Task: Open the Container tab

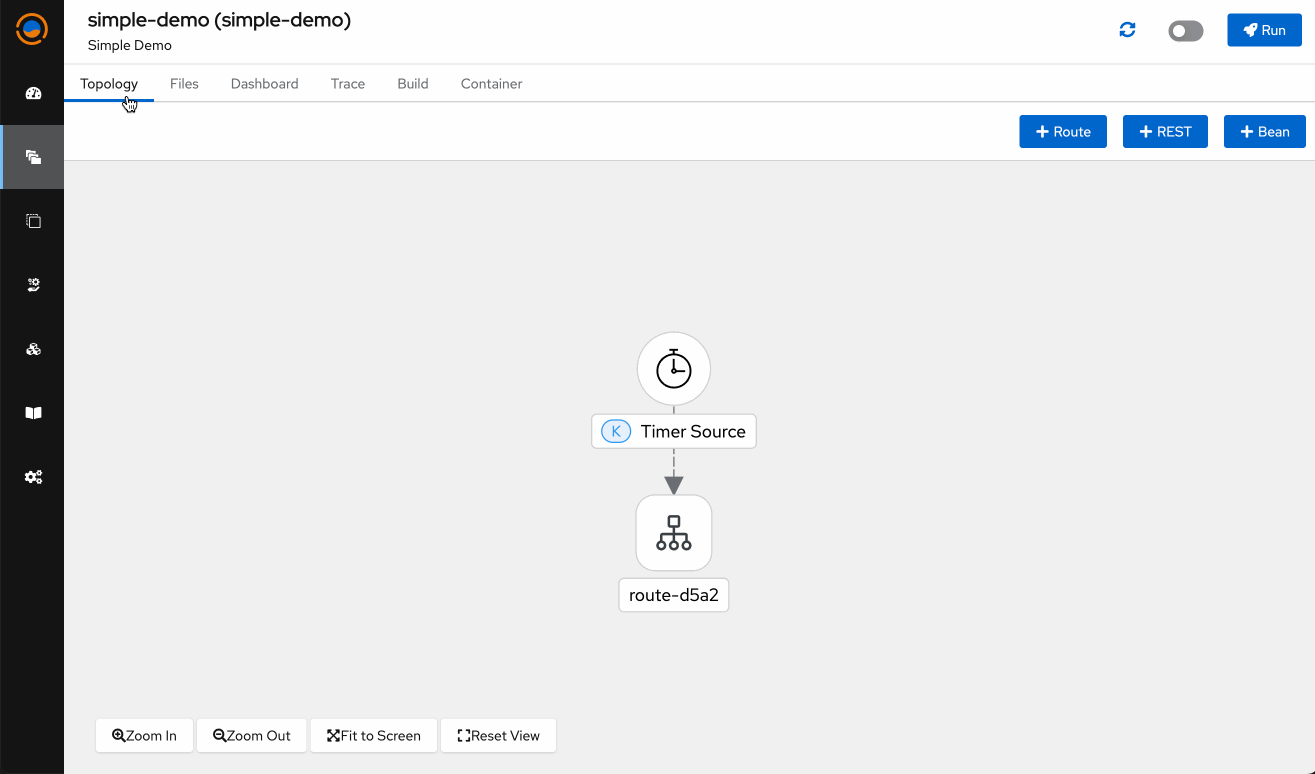Action: click(x=491, y=84)
